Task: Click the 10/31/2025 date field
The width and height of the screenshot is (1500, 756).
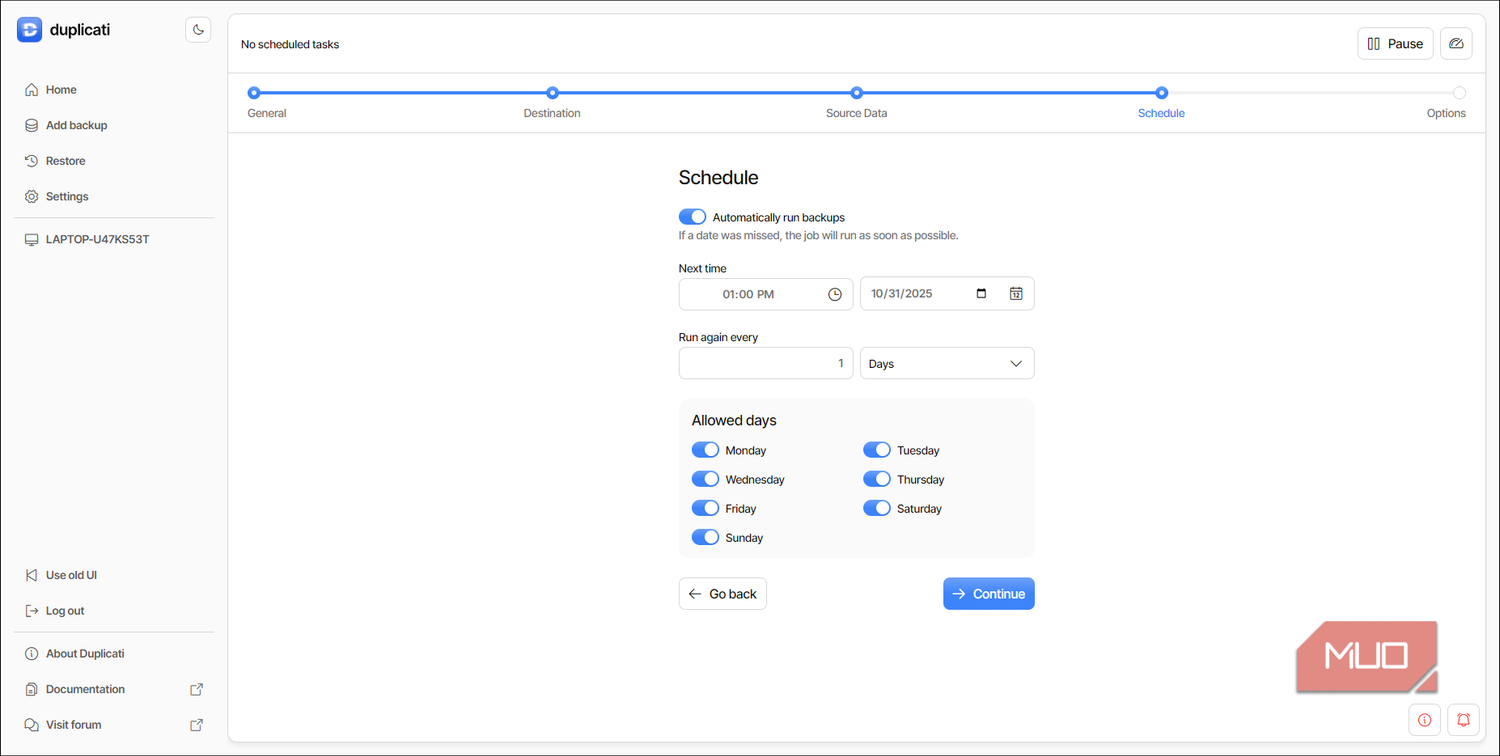Action: point(947,294)
